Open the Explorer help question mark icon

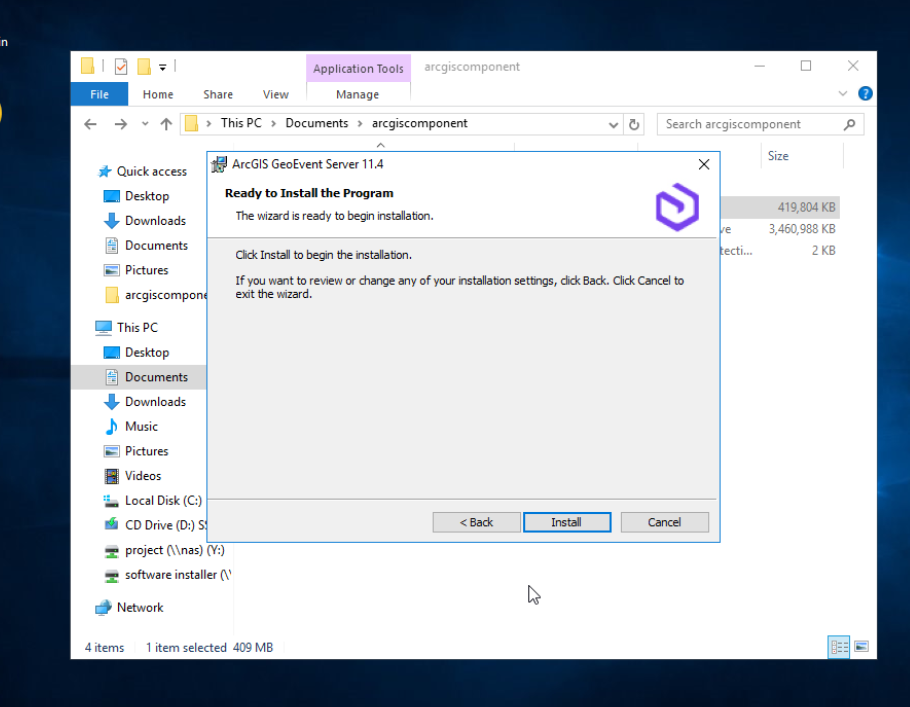pyautogui.click(x=865, y=93)
